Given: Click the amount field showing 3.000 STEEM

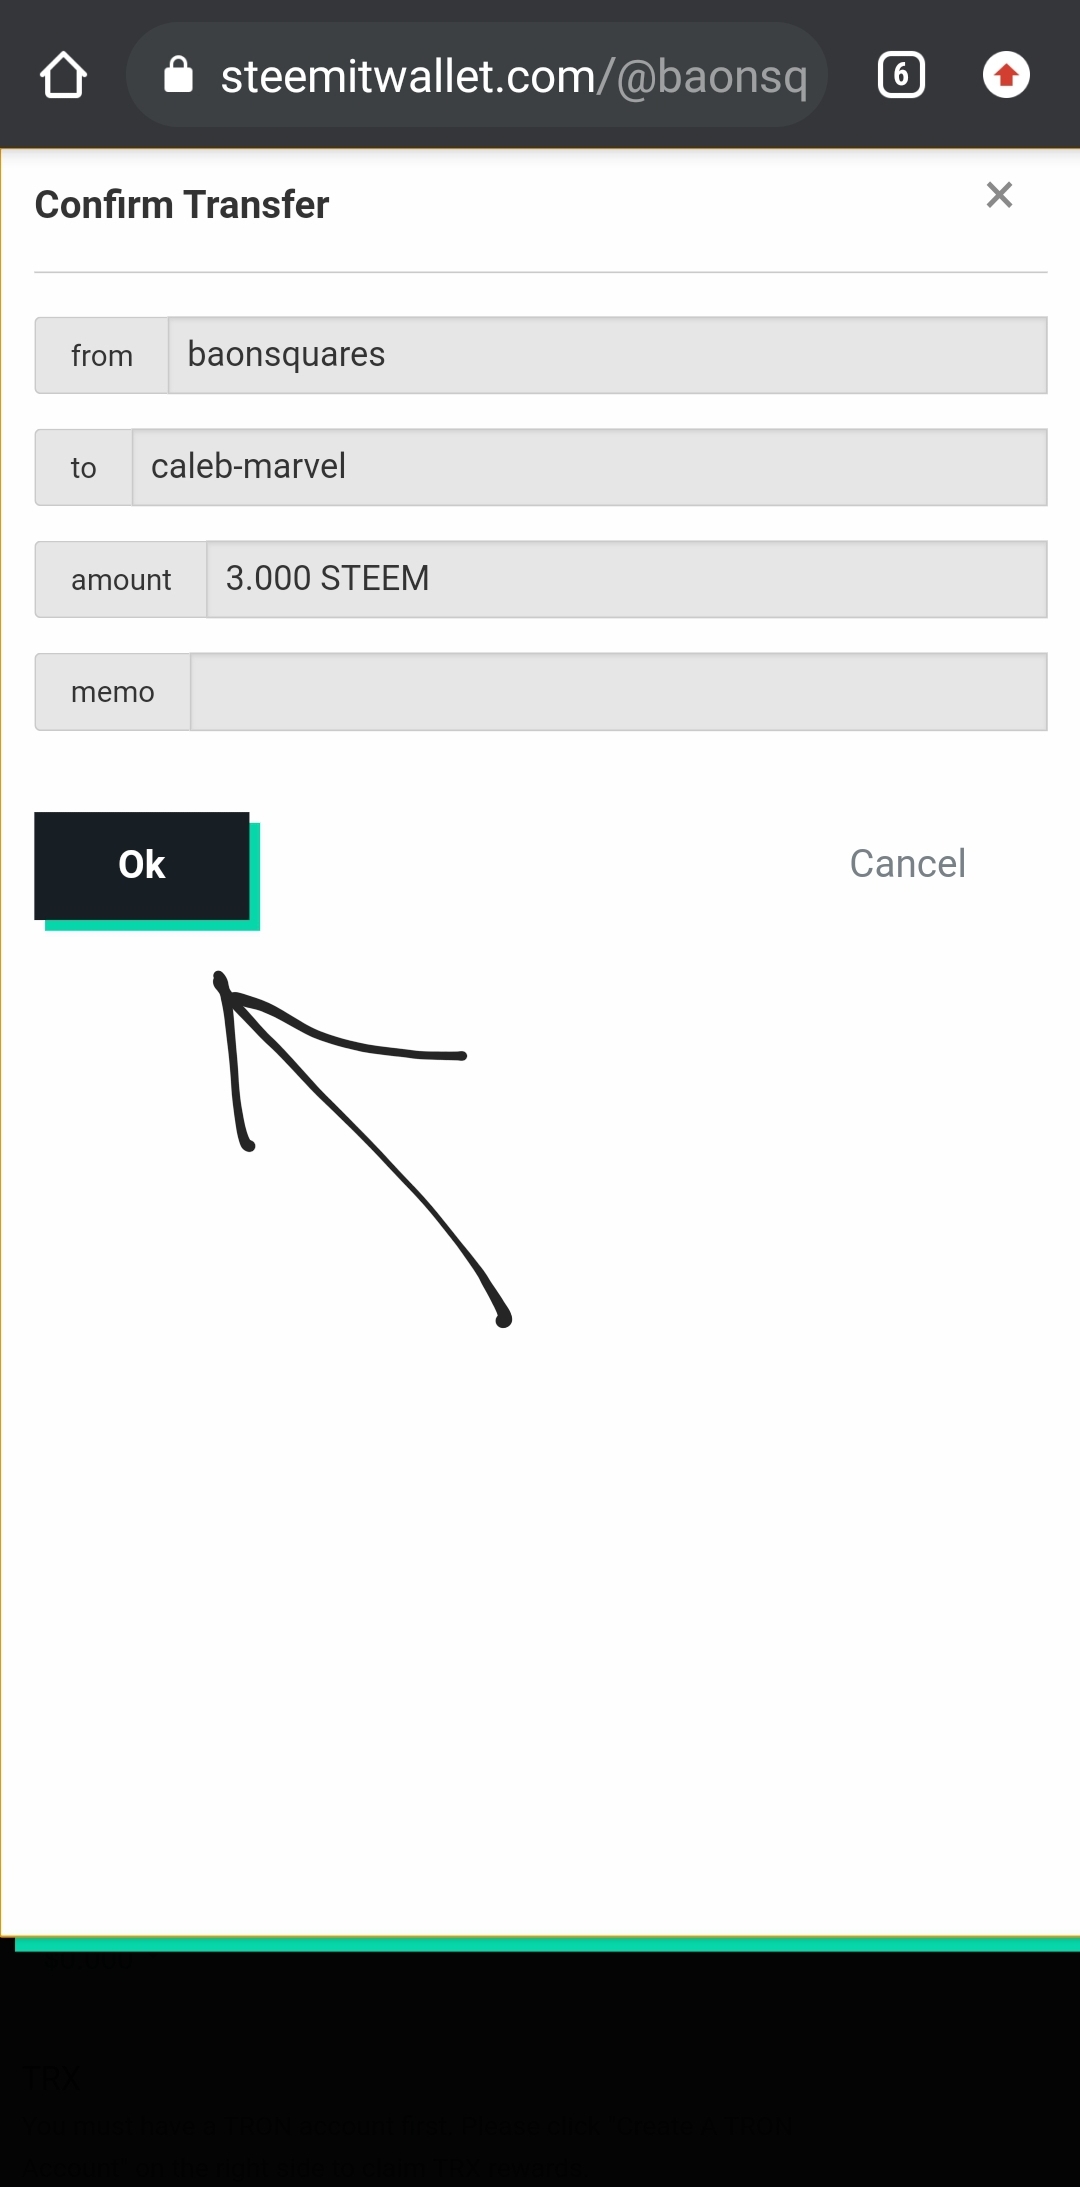Looking at the screenshot, I should pyautogui.click(x=627, y=579).
